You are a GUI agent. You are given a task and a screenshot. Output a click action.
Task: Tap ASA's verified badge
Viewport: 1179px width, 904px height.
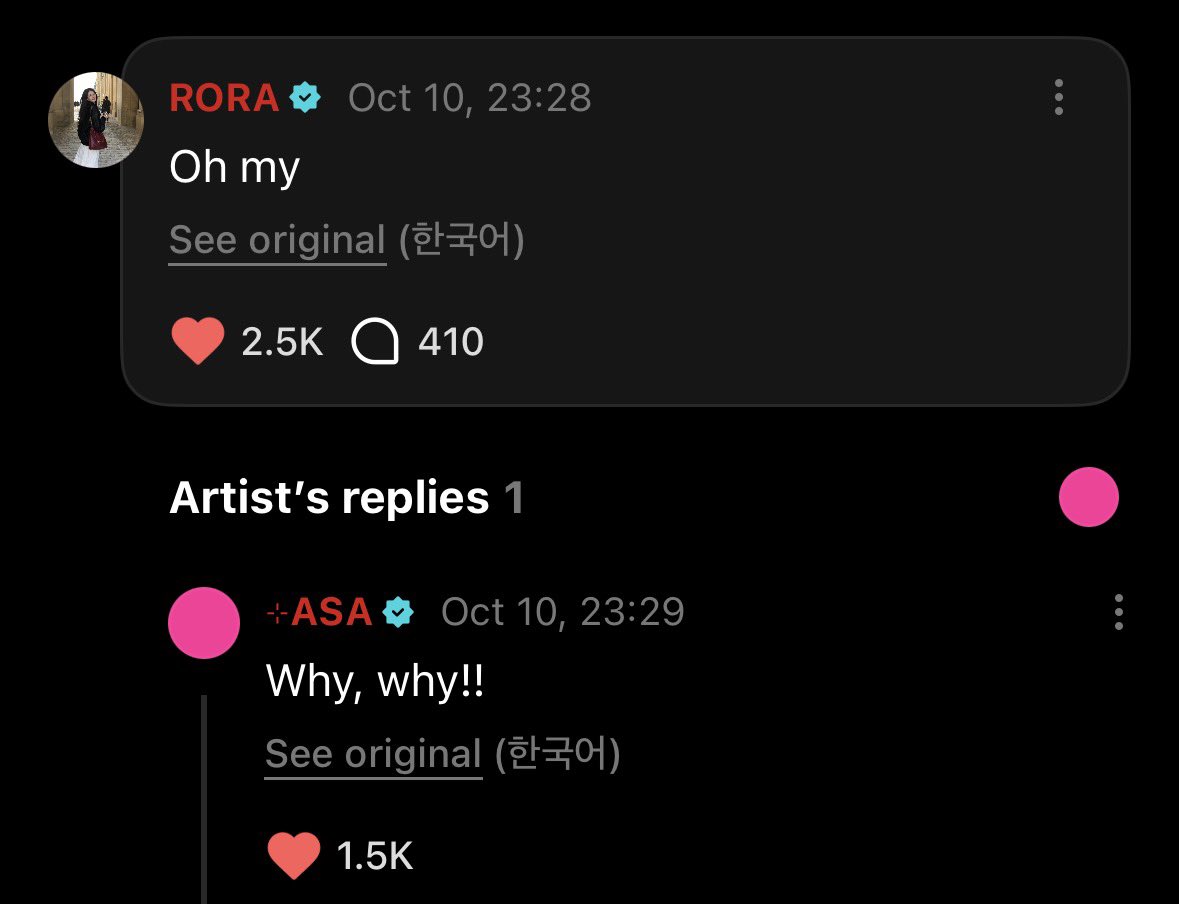pyautogui.click(x=399, y=612)
